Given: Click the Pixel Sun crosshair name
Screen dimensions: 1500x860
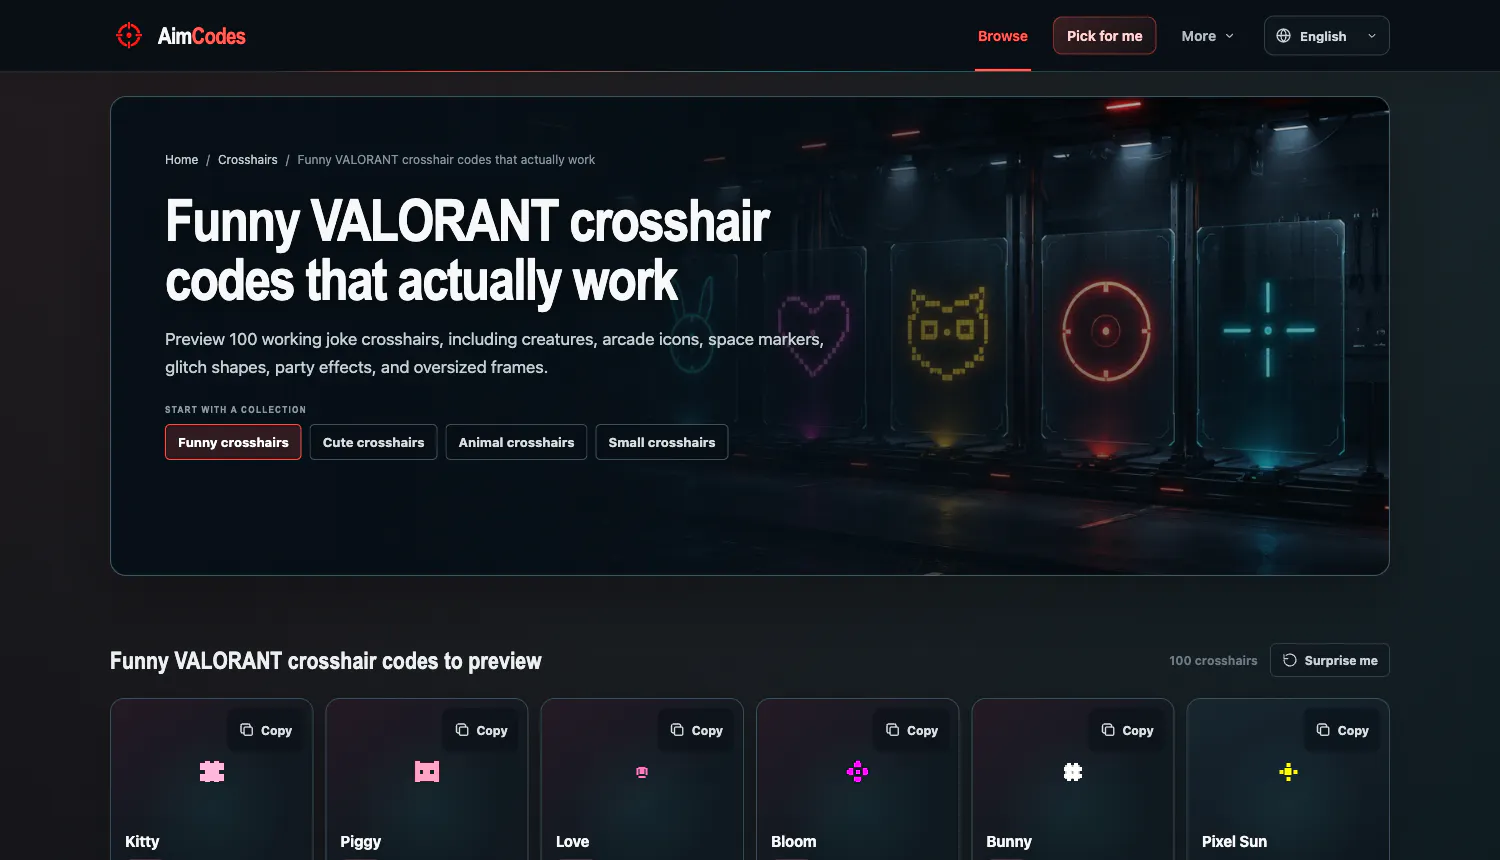Looking at the screenshot, I should coord(1235,842).
